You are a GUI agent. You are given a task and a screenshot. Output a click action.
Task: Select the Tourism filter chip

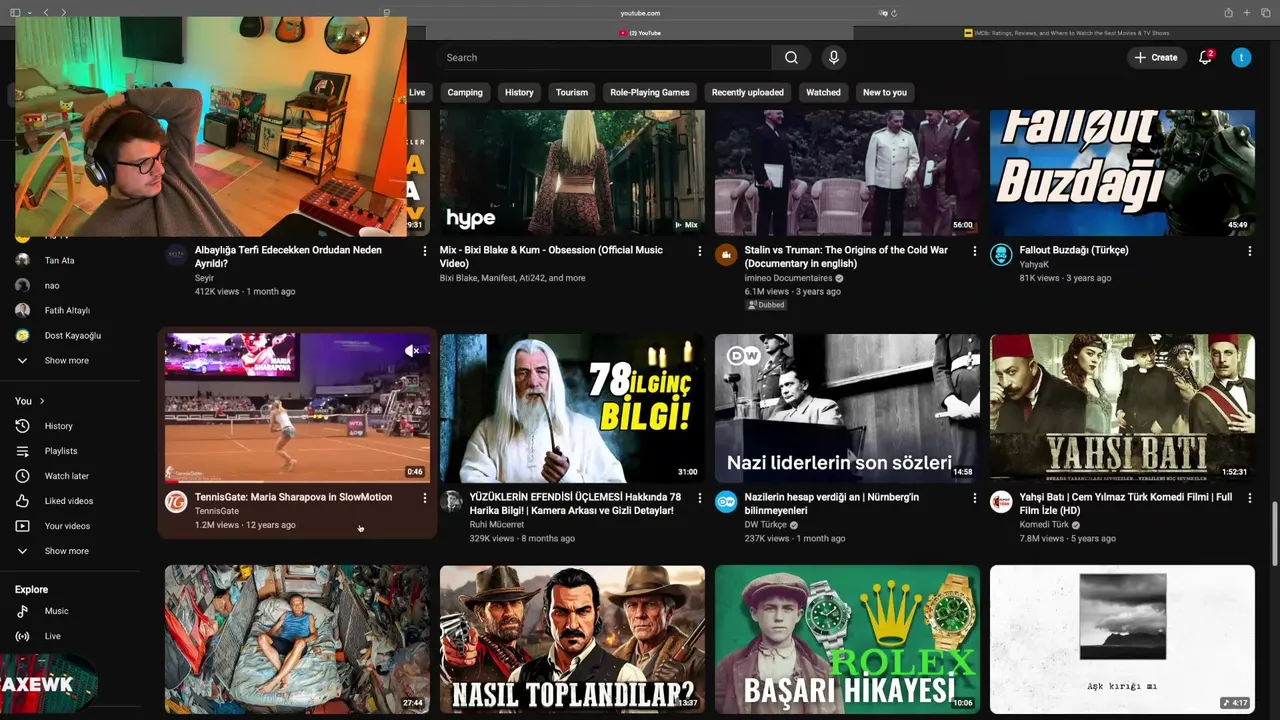click(572, 92)
